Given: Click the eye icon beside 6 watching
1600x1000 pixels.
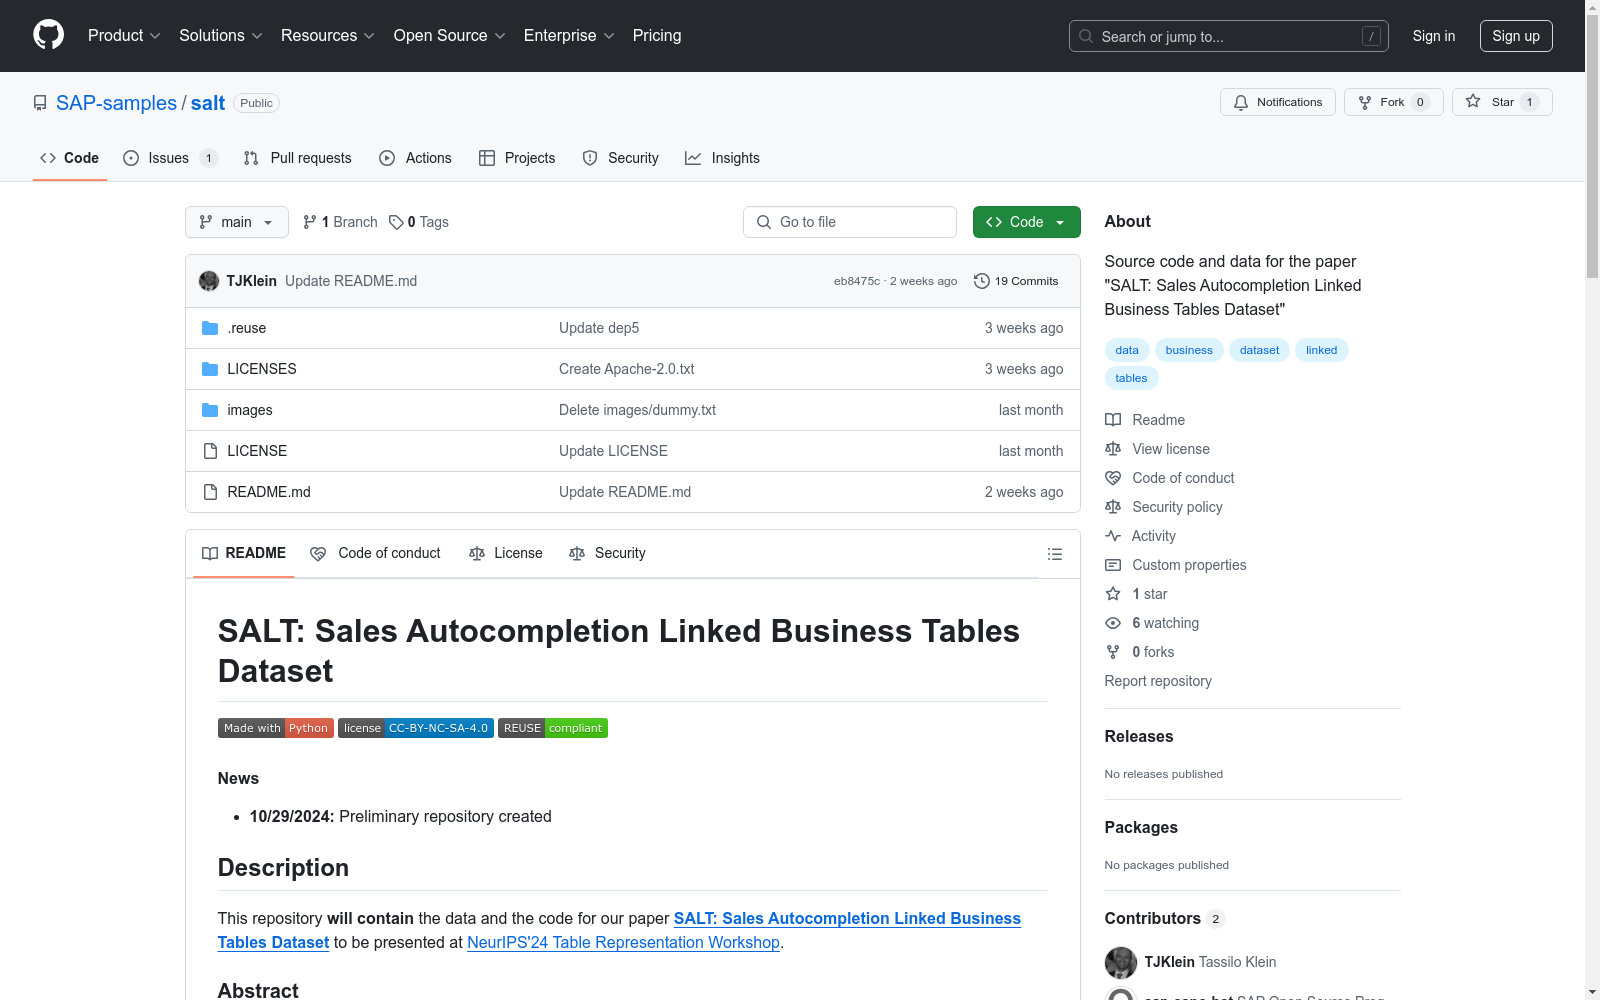Looking at the screenshot, I should pyautogui.click(x=1113, y=623).
